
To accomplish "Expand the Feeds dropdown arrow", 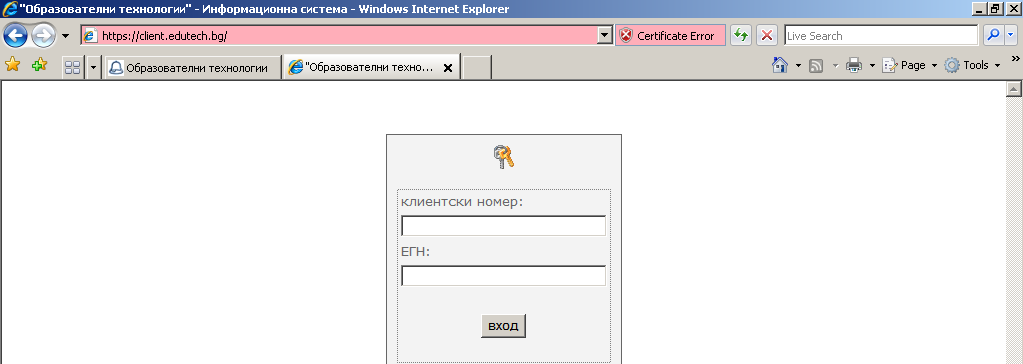I will point(835,66).
